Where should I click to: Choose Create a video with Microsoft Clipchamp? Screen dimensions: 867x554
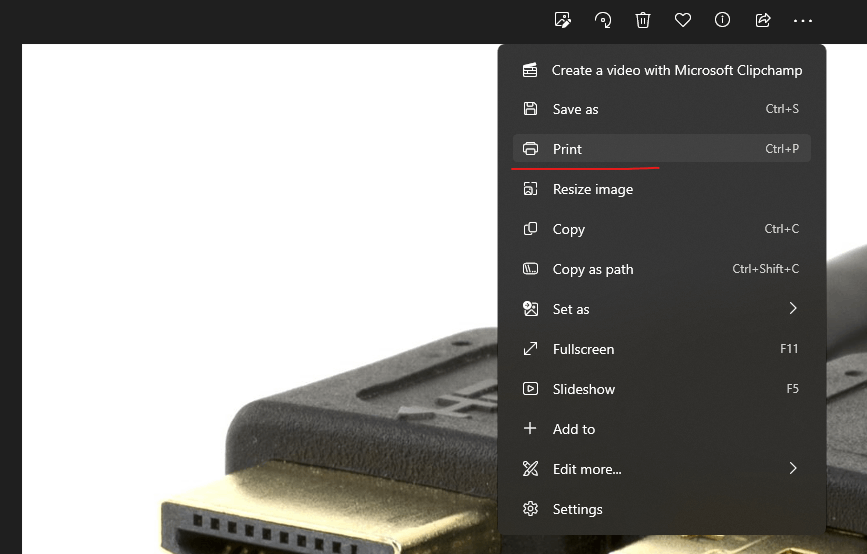(662, 70)
